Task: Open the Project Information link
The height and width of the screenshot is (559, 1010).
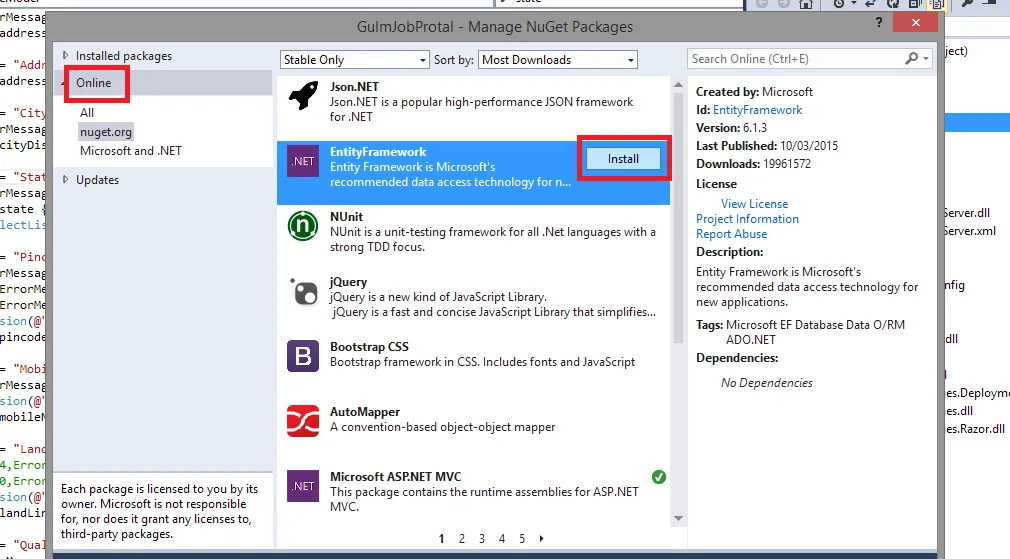Action: [x=747, y=219]
